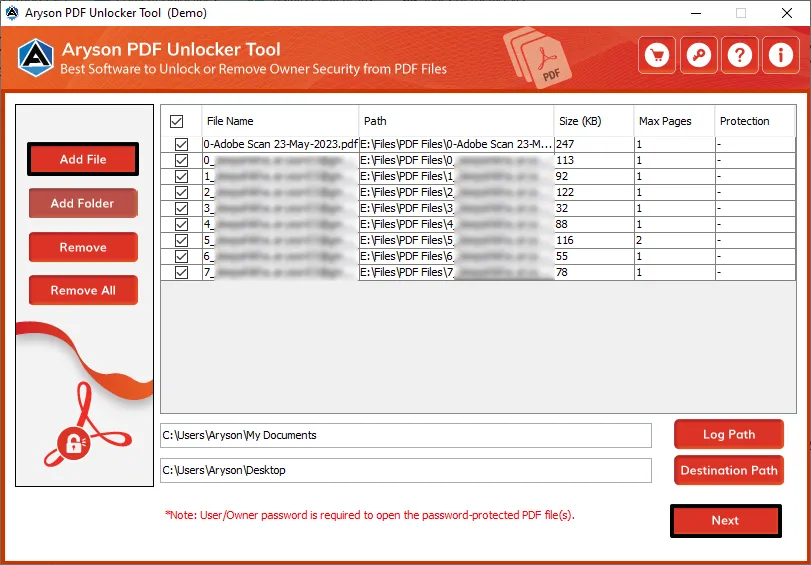Click the Remove All button
The height and width of the screenshot is (565, 811).
(x=83, y=290)
